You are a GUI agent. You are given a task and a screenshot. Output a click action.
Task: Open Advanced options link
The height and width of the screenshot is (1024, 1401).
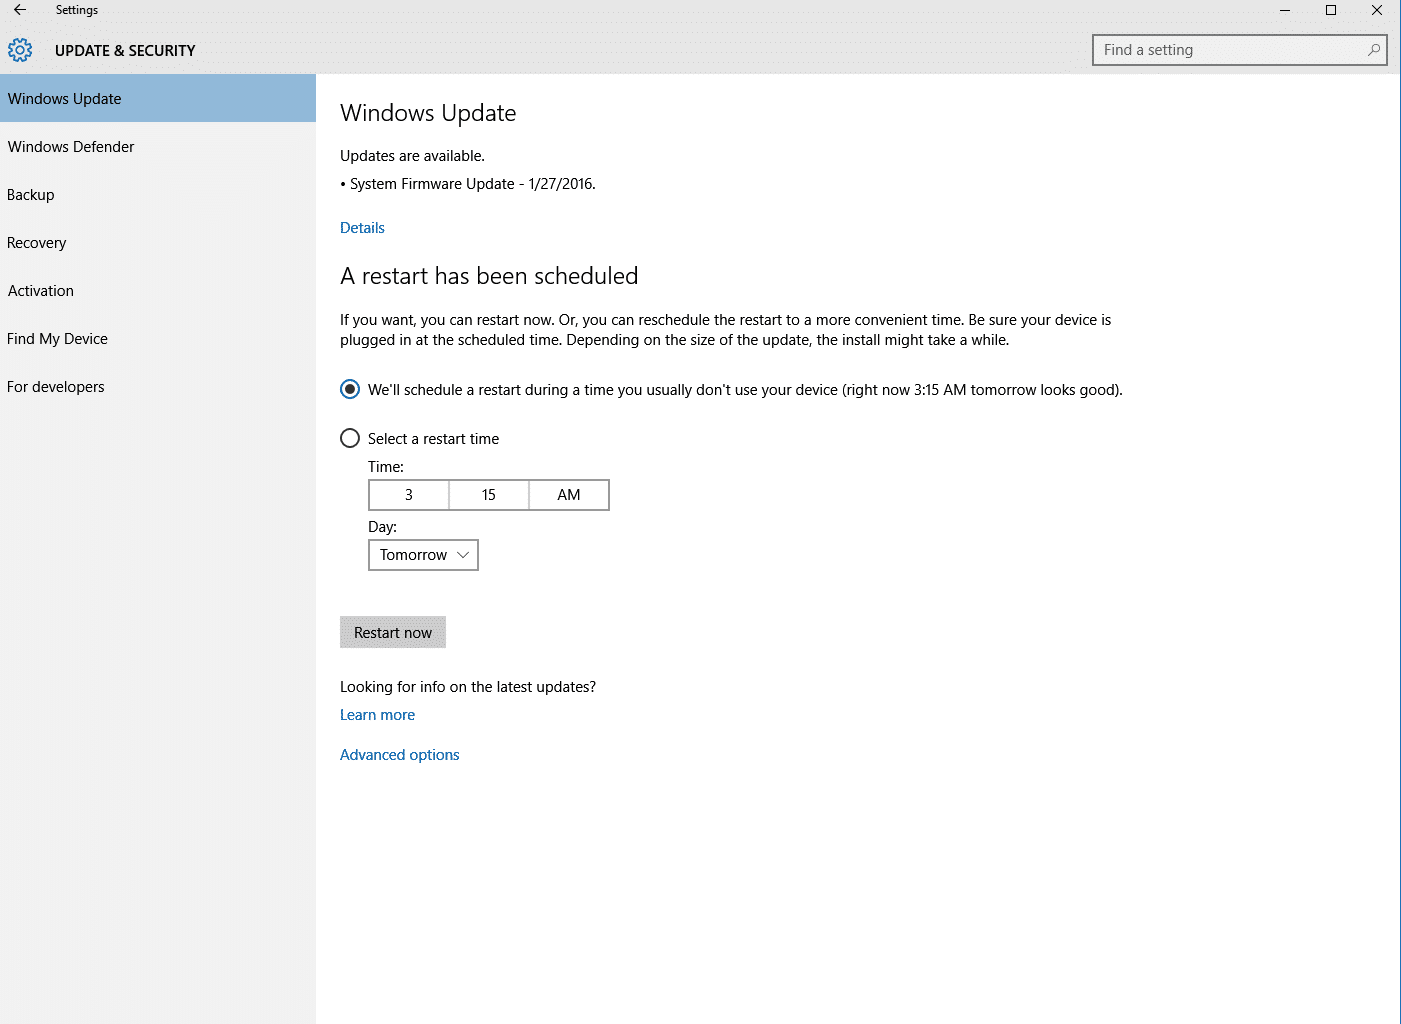pyautogui.click(x=400, y=755)
